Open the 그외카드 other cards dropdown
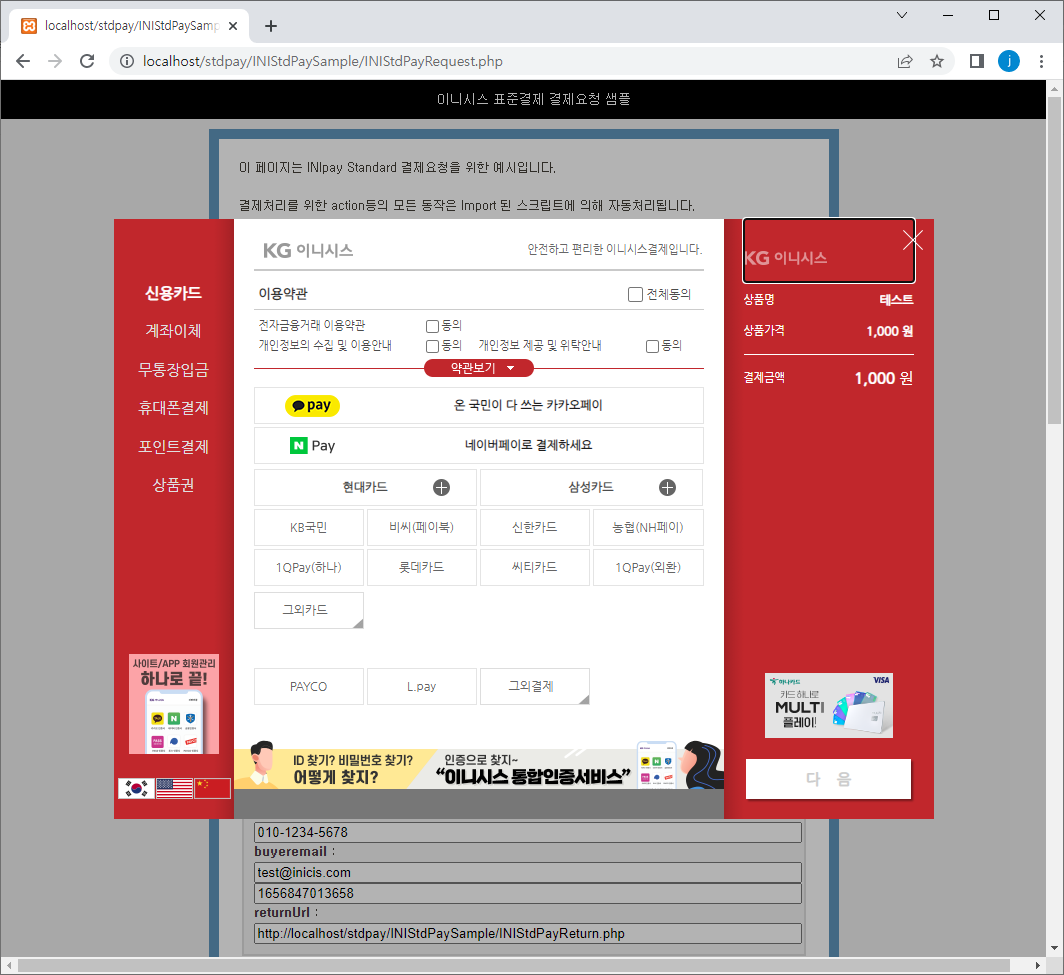This screenshot has width=1064, height=975. point(309,610)
